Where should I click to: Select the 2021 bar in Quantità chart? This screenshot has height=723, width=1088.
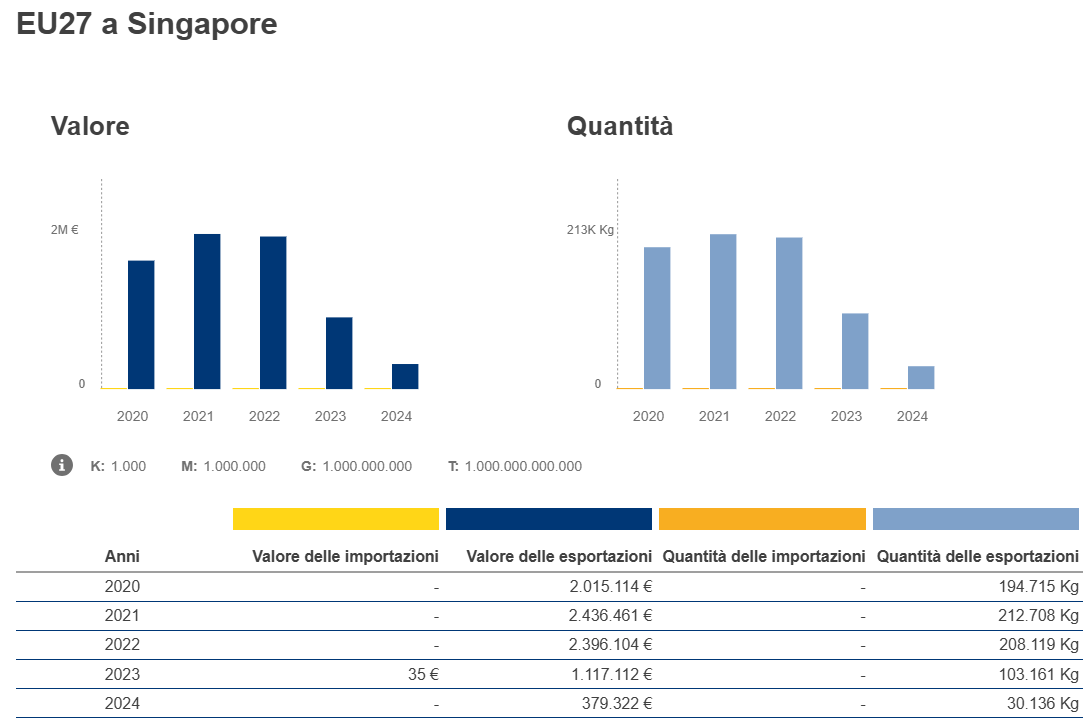point(723,311)
